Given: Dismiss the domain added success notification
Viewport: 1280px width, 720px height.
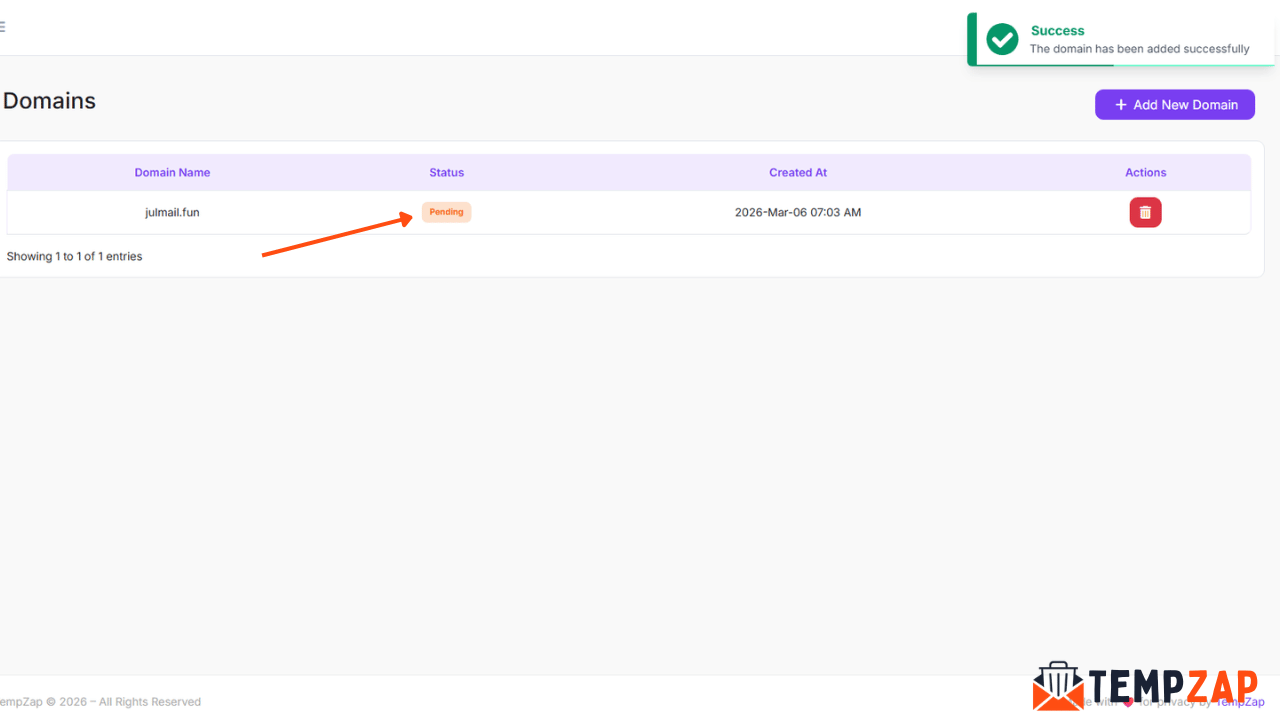Looking at the screenshot, I should (x=1120, y=39).
